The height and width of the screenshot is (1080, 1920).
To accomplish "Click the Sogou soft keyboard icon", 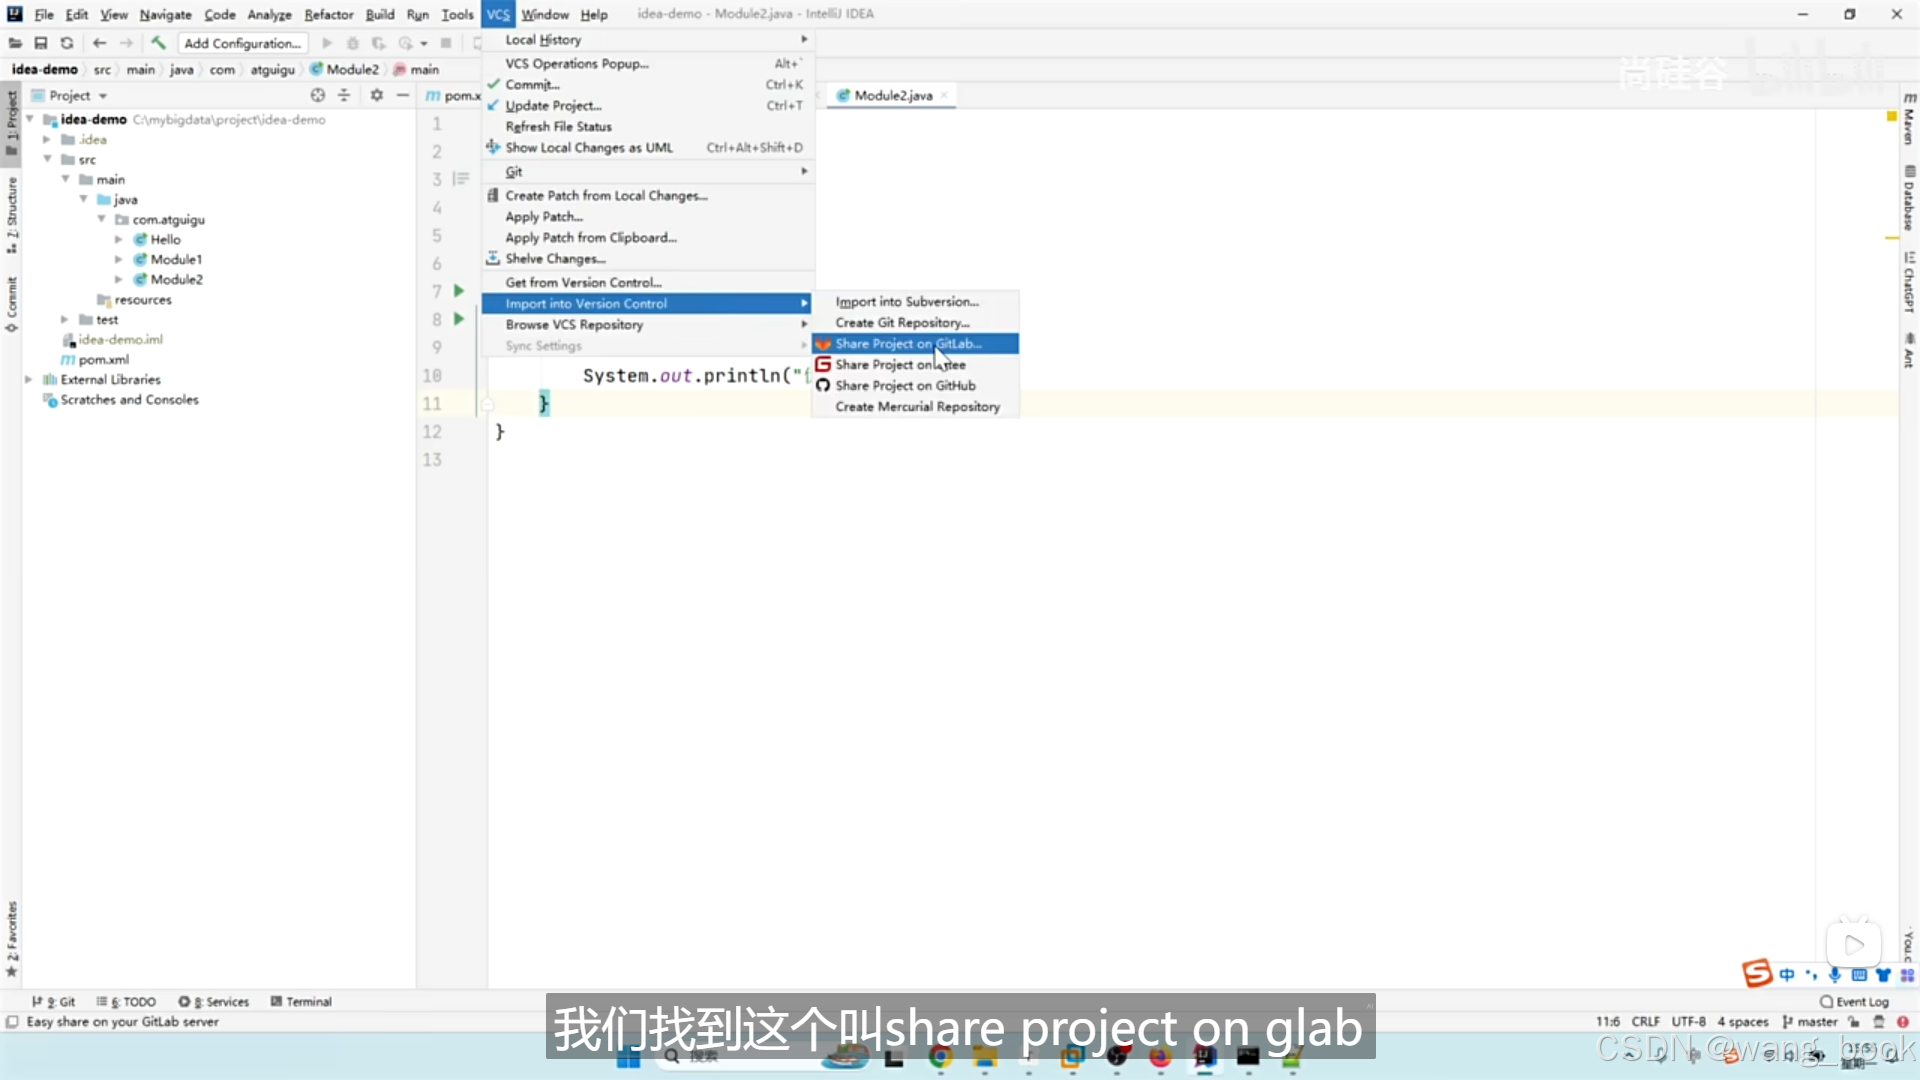I will point(1859,975).
